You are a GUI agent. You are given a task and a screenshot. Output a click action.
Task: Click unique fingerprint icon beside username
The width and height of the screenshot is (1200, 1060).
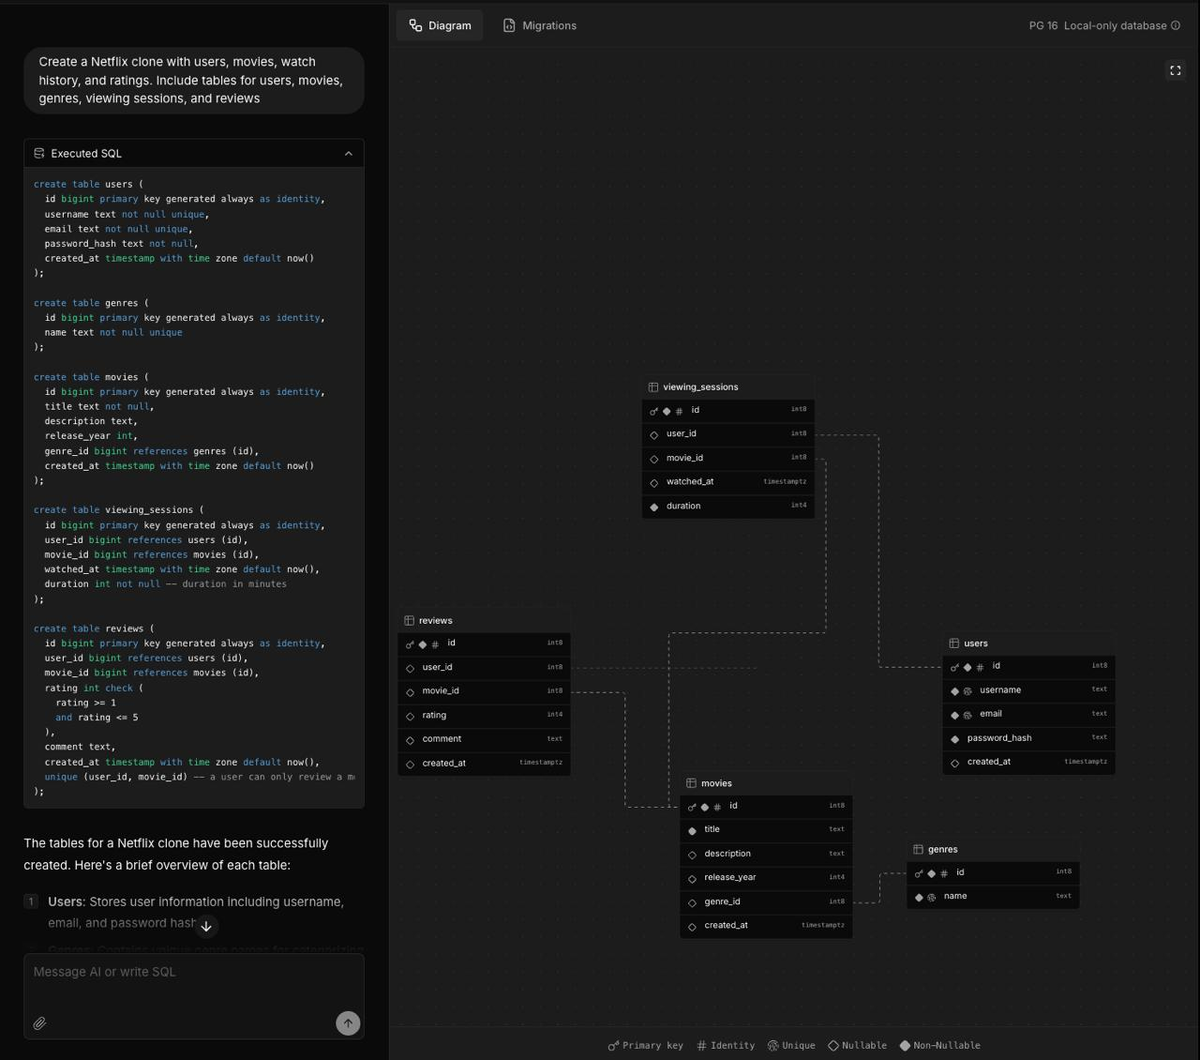click(967, 691)
